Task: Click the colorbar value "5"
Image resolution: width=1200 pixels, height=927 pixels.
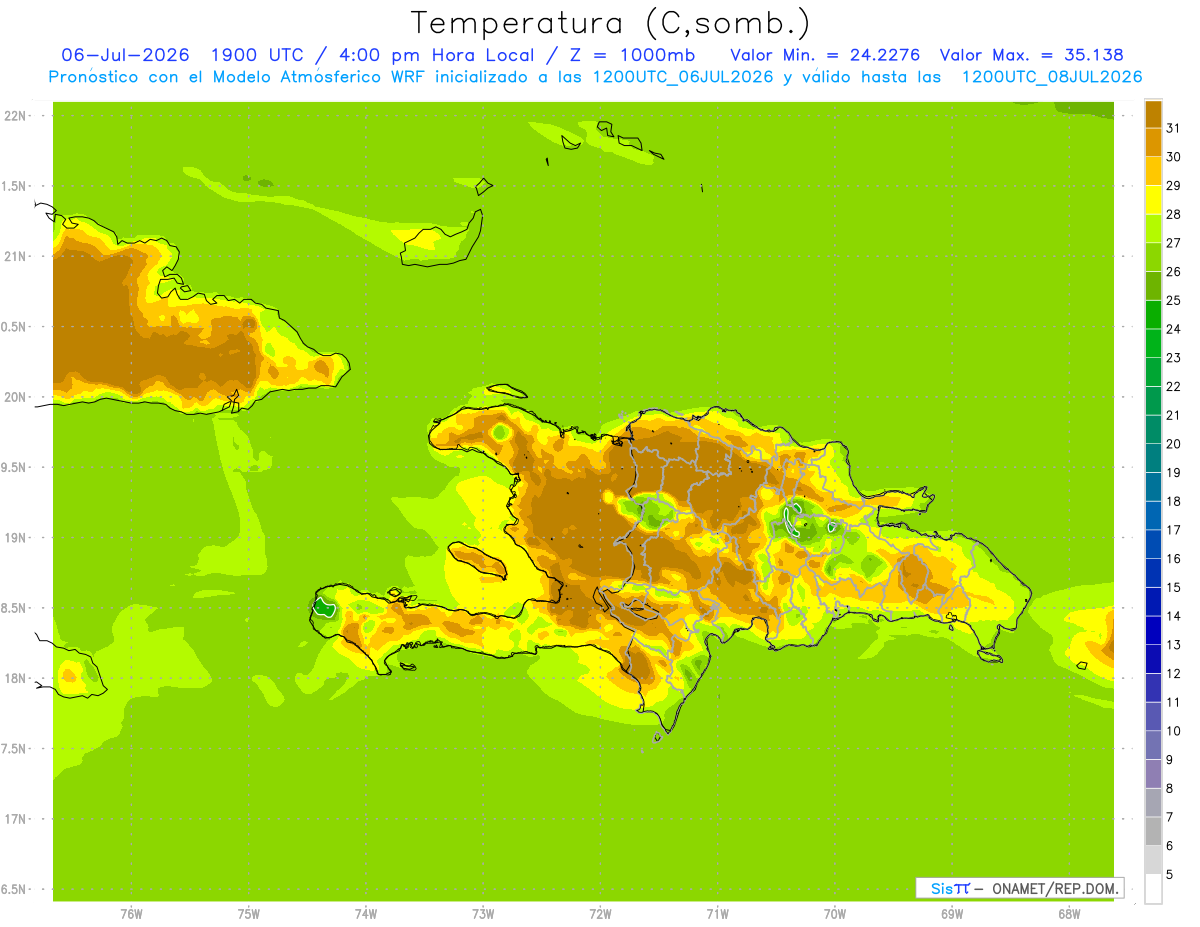Action: coord(1170,875)
